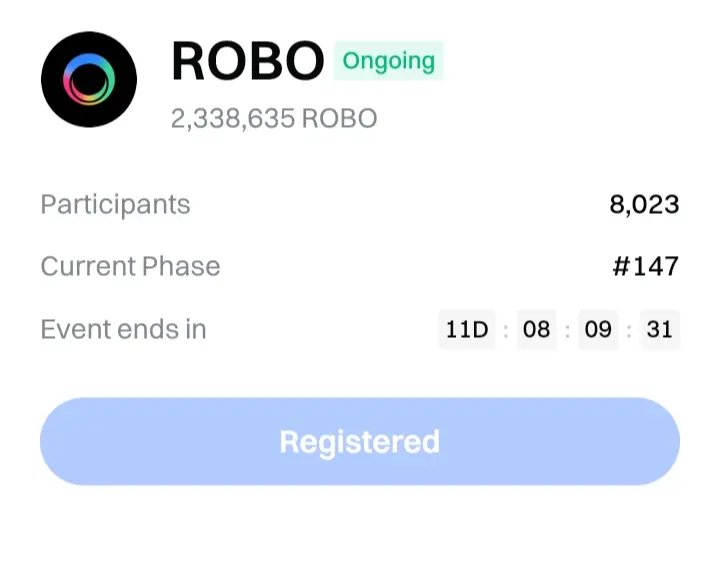Open phase #147 value
The height and width of the screenshot is (561, 719).
tap(645, 267)
